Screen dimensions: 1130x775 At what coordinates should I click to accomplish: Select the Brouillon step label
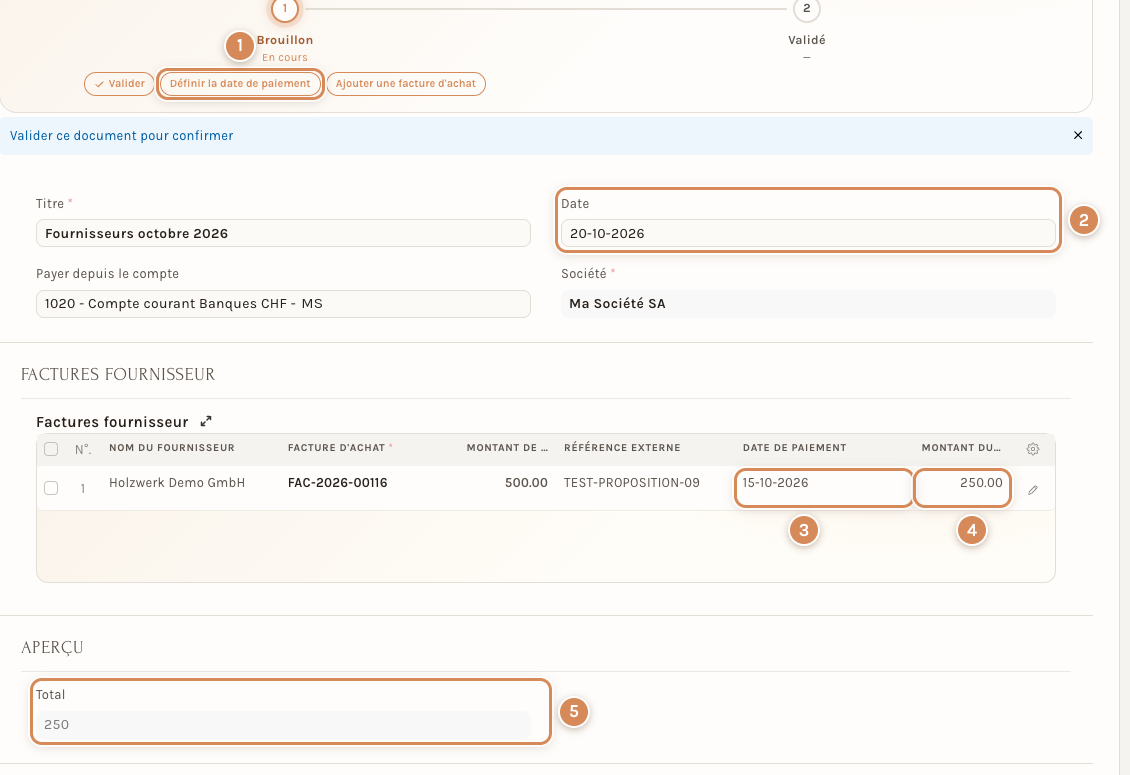(x=285, y=40)
